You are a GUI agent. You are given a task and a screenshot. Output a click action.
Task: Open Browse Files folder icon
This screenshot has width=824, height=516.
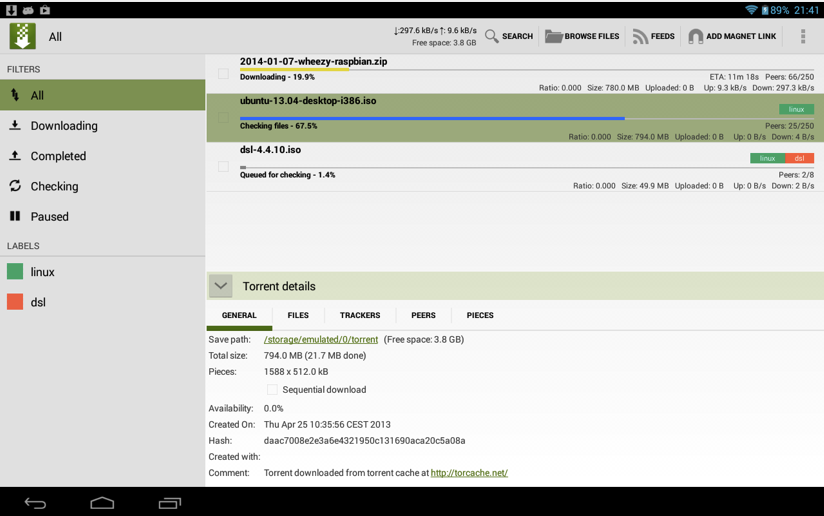click(x=553, y=37)
